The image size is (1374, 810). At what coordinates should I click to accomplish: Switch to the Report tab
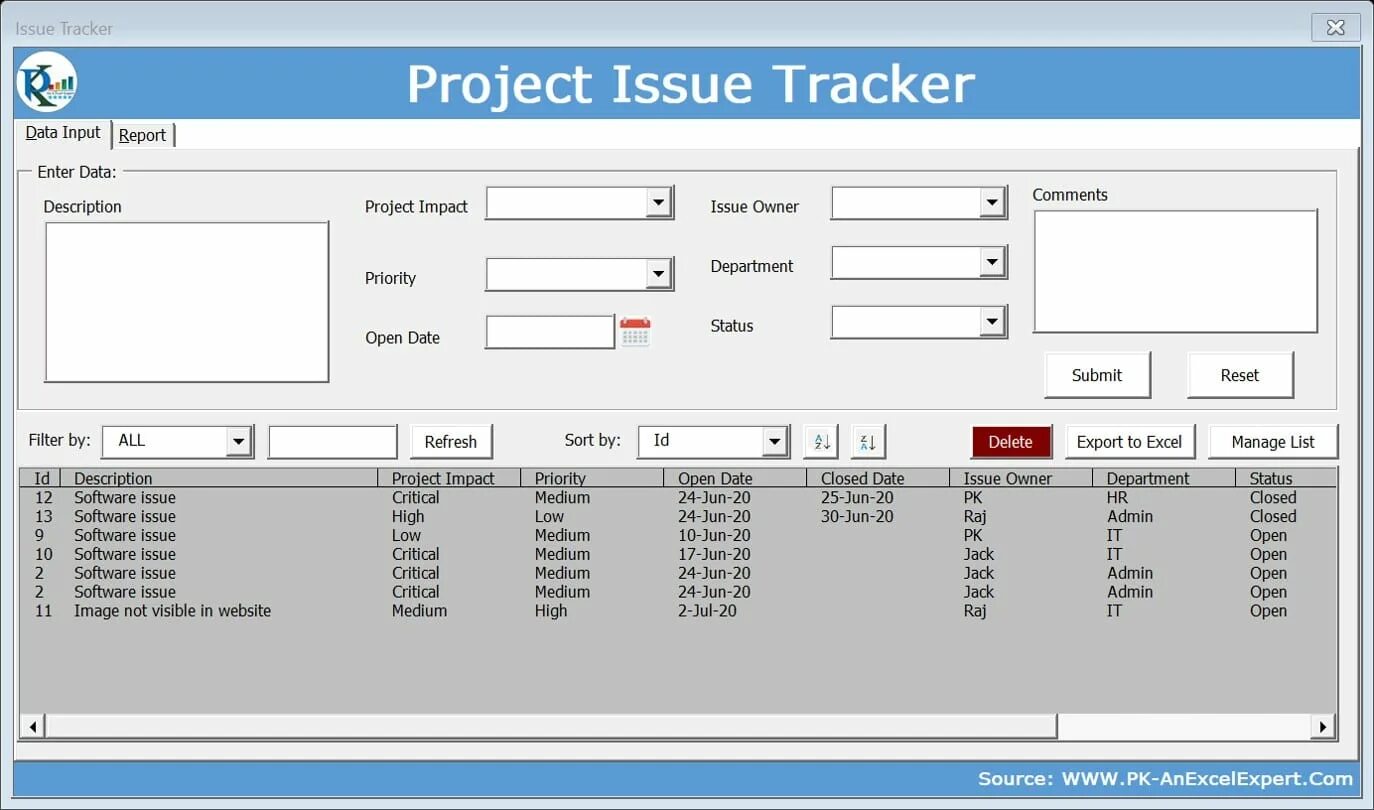click(x=142, y=135)
